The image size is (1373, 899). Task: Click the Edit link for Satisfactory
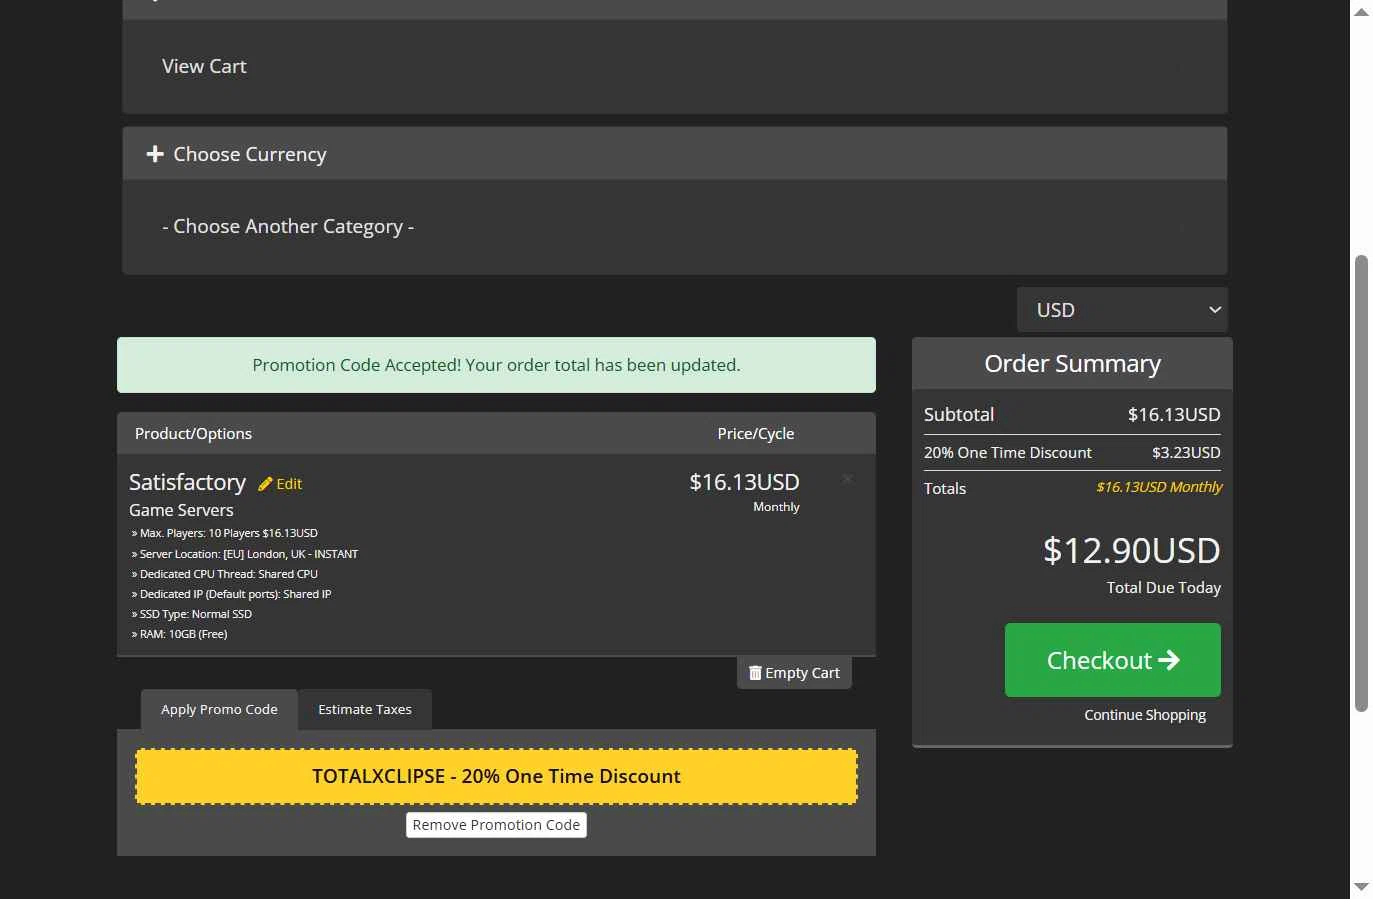coord(280,484)
